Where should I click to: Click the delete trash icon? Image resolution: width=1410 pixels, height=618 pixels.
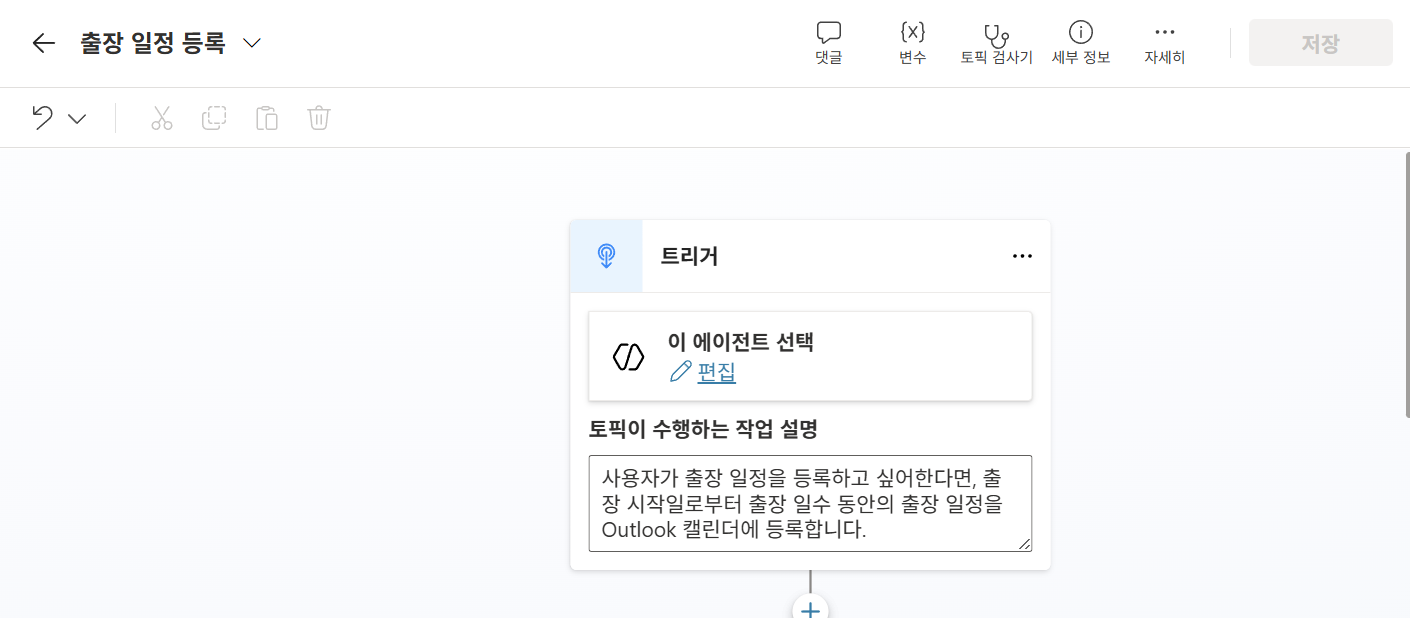[318, 118]
